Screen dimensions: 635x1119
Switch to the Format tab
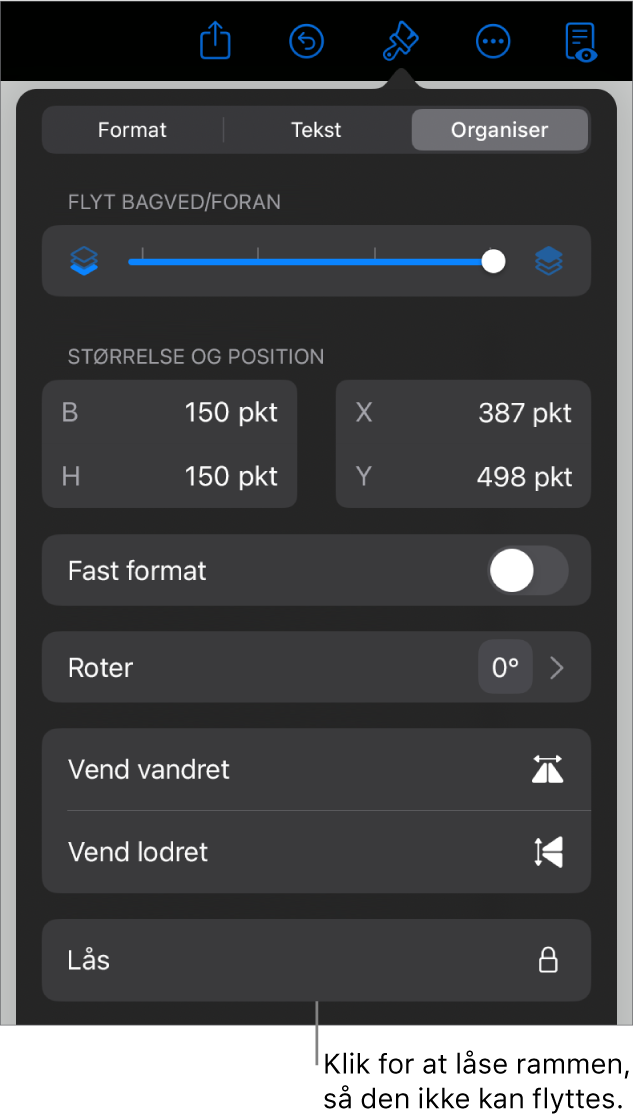(133, 130)
